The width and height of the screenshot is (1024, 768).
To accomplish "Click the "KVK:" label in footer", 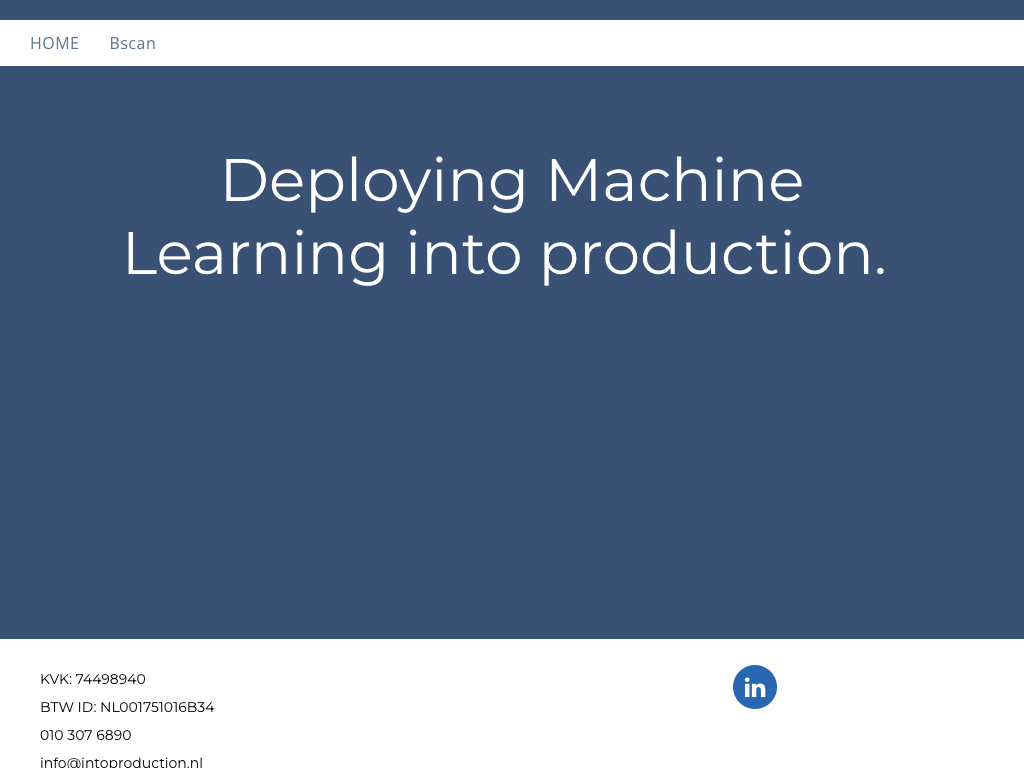I will (x=56, y=679).
